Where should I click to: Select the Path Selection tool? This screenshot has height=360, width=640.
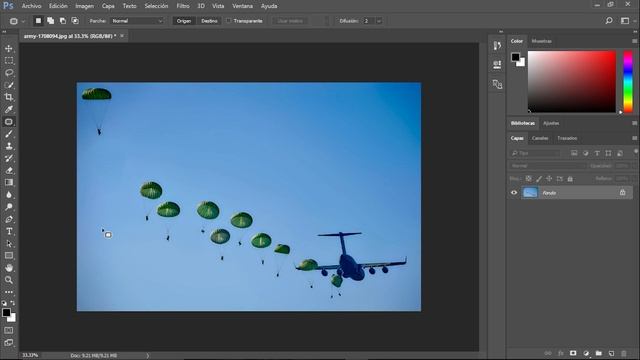pyautogui.click(x=9, y=244)
